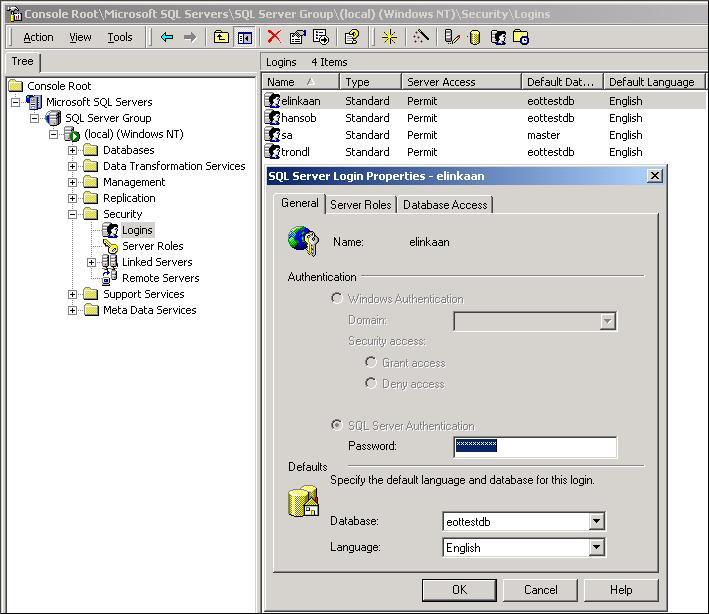This screenshot has width=709, height=614.
Task: Click the New Job toolbar icon
Action: tap(521, 37)
